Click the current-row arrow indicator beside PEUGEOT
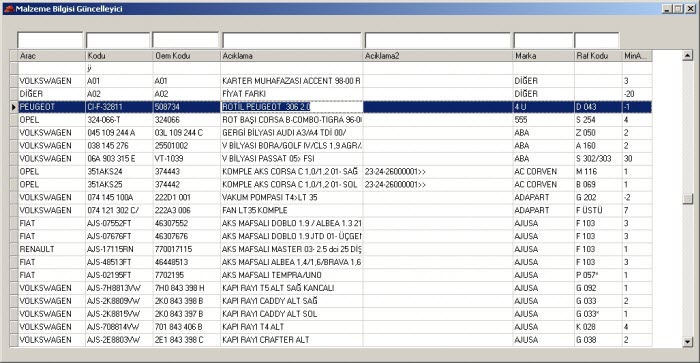 tap(14, 107)
